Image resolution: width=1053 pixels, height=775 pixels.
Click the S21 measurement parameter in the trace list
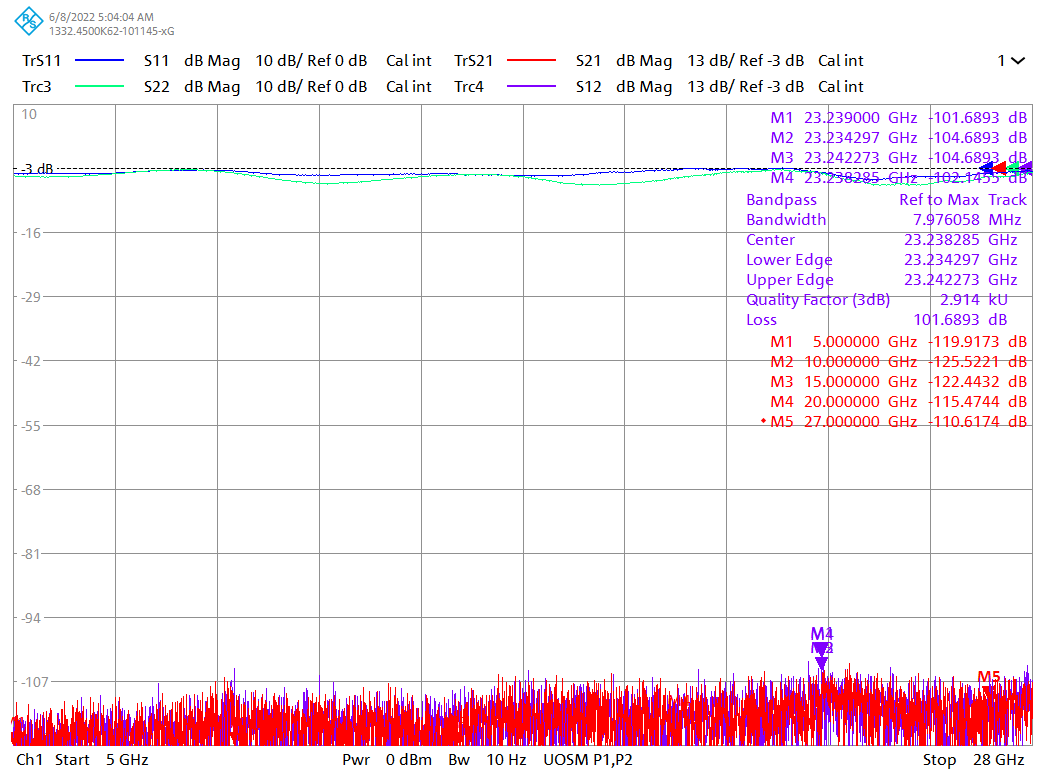point(588,61)
